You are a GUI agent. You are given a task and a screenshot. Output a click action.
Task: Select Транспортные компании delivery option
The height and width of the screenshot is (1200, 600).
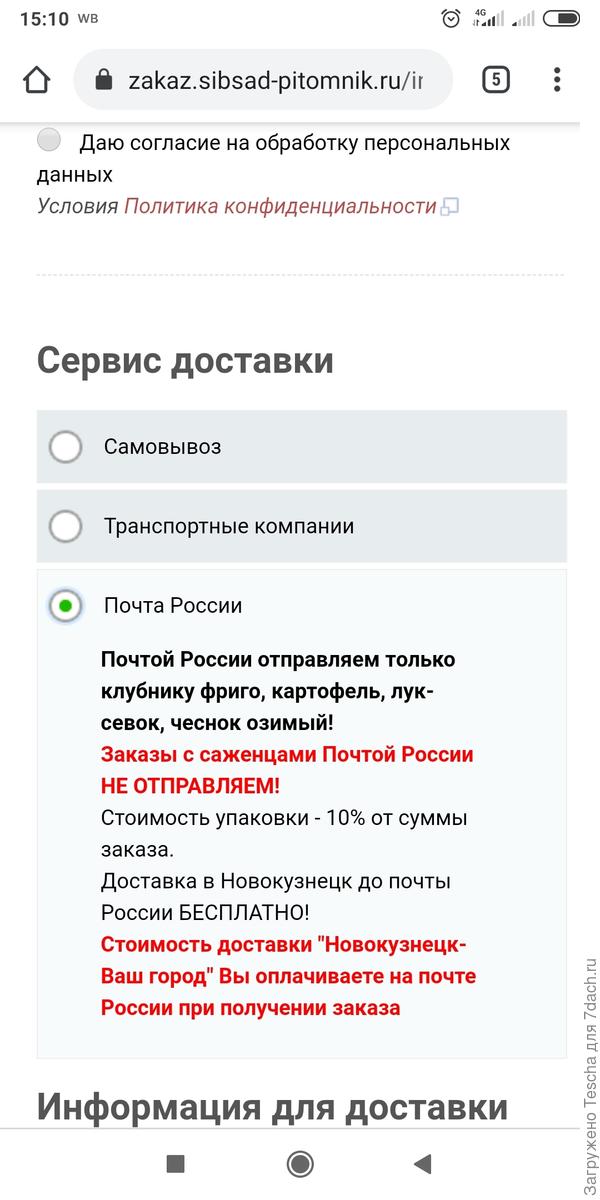[65, 526]
